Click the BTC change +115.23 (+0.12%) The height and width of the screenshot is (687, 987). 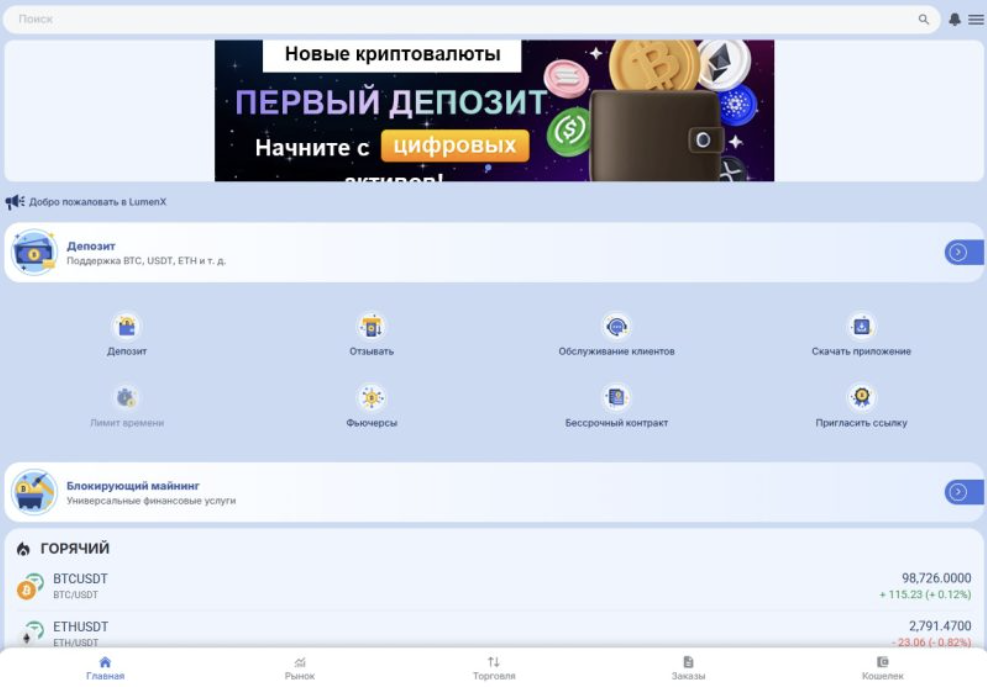coord(925,594)
